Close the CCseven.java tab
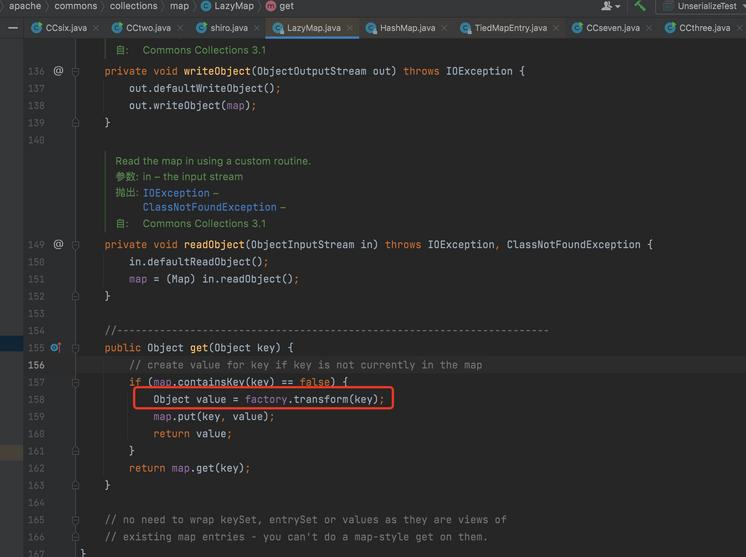This screenshot has width=746, height=557. coord(649,28)
